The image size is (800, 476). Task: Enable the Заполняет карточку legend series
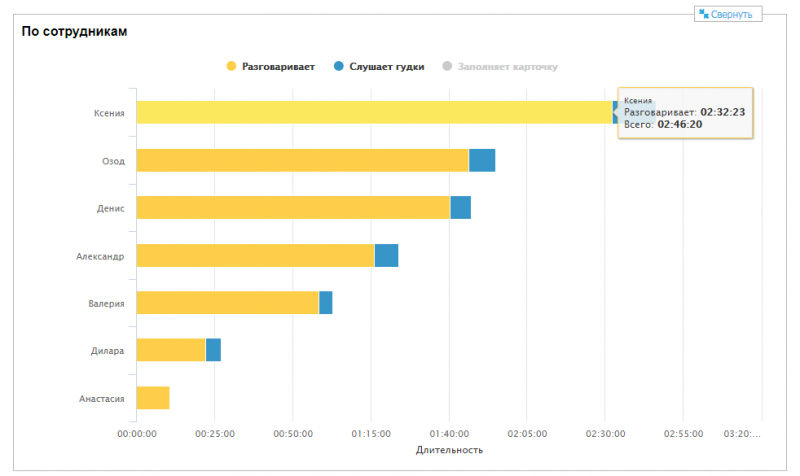pyautogui.click(x=507, y=67)
